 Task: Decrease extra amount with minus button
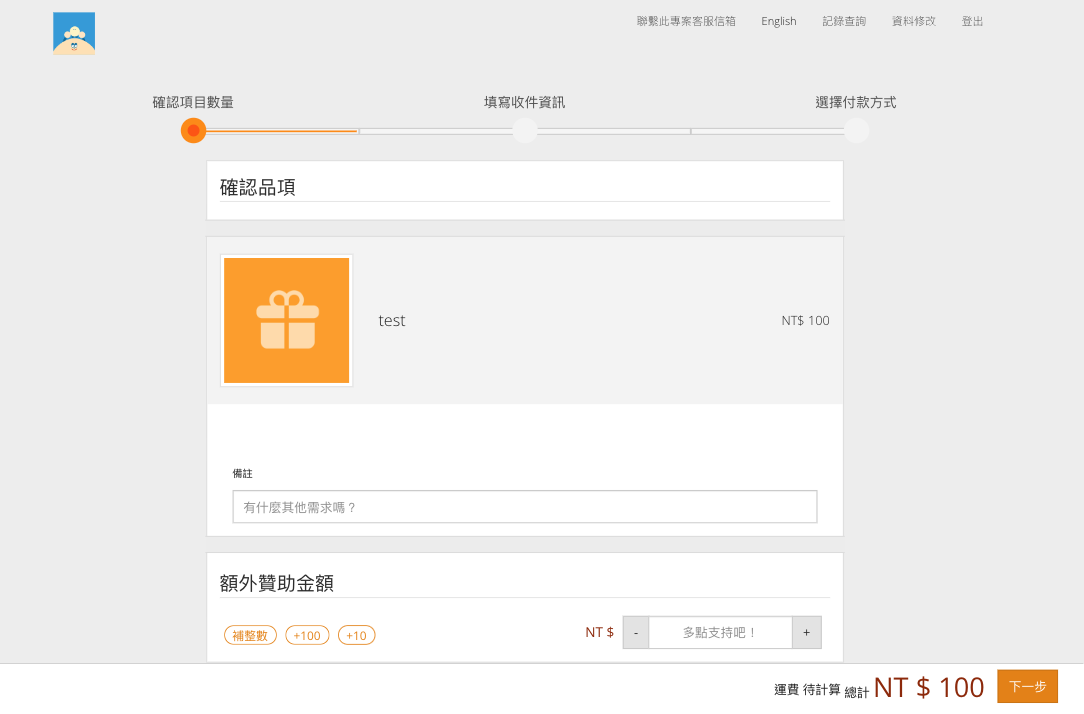tap(636, 632)
